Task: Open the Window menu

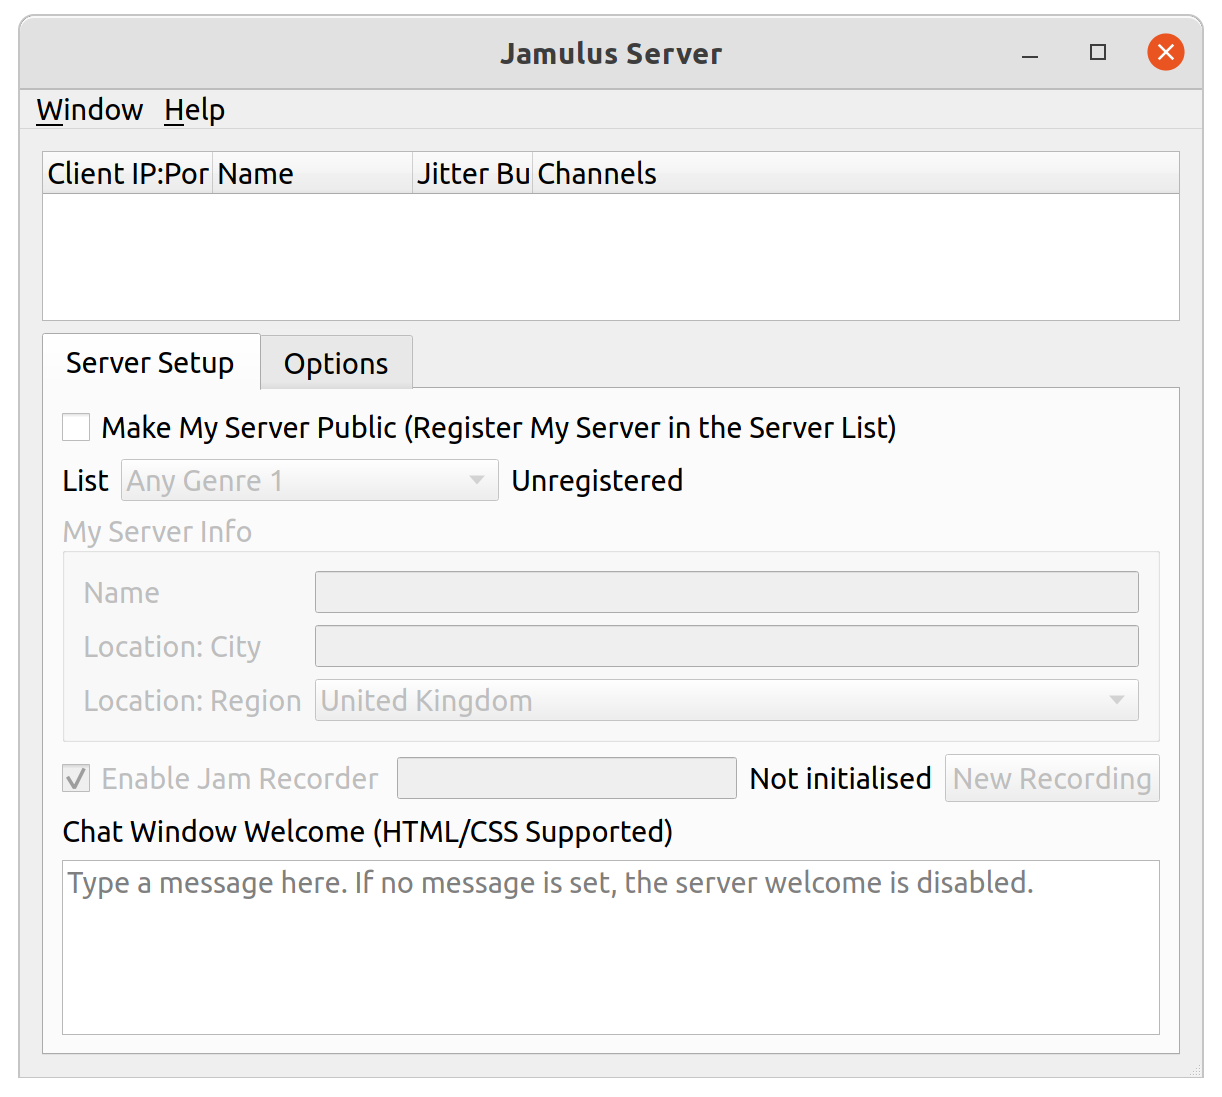Action: pyautogui.click(x=90, y=110)
